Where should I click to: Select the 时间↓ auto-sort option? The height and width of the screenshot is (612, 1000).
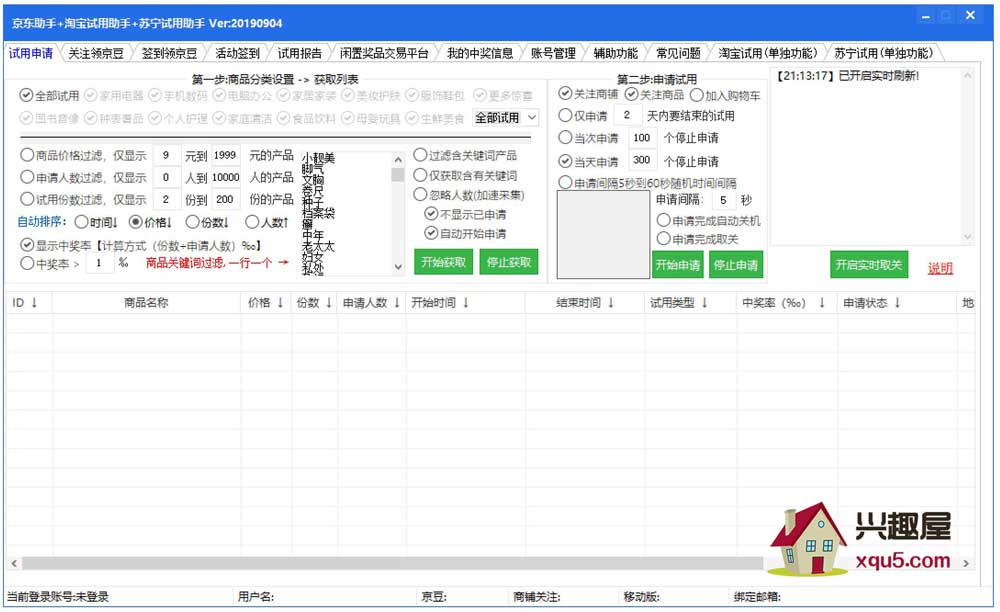[82, 221]
